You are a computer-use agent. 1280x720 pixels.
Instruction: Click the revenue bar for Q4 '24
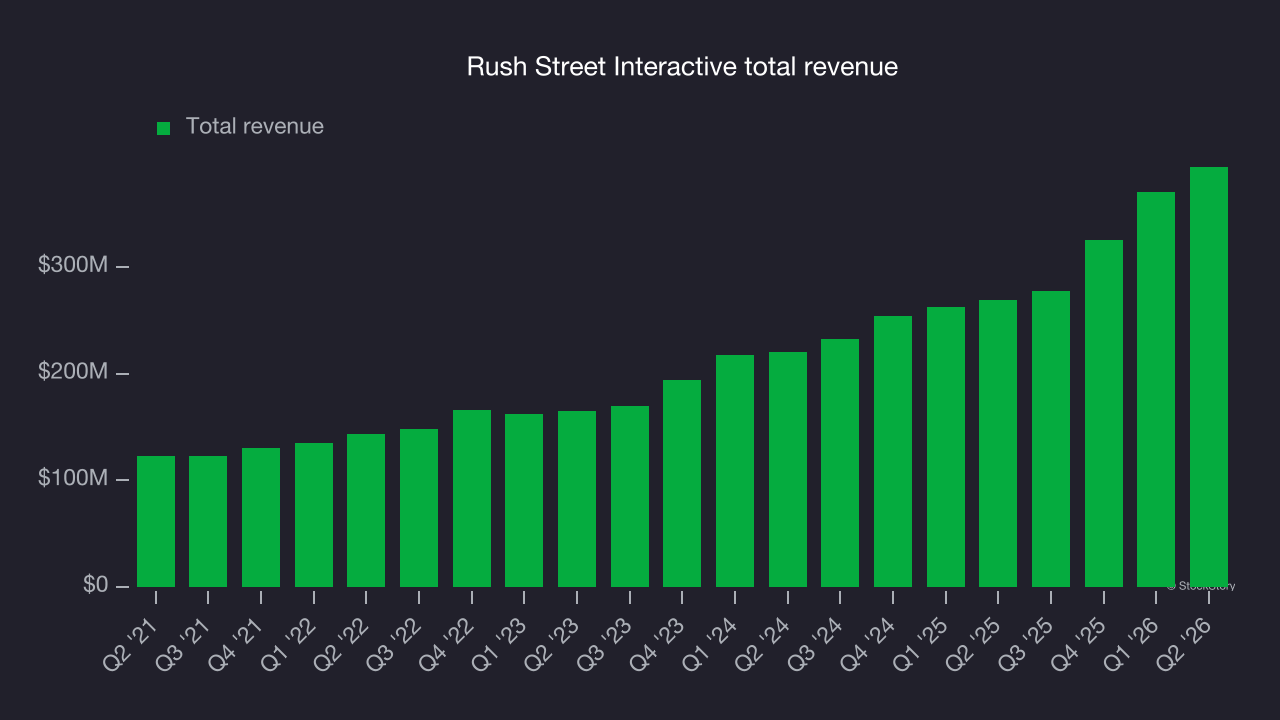[x=893, y=452]
